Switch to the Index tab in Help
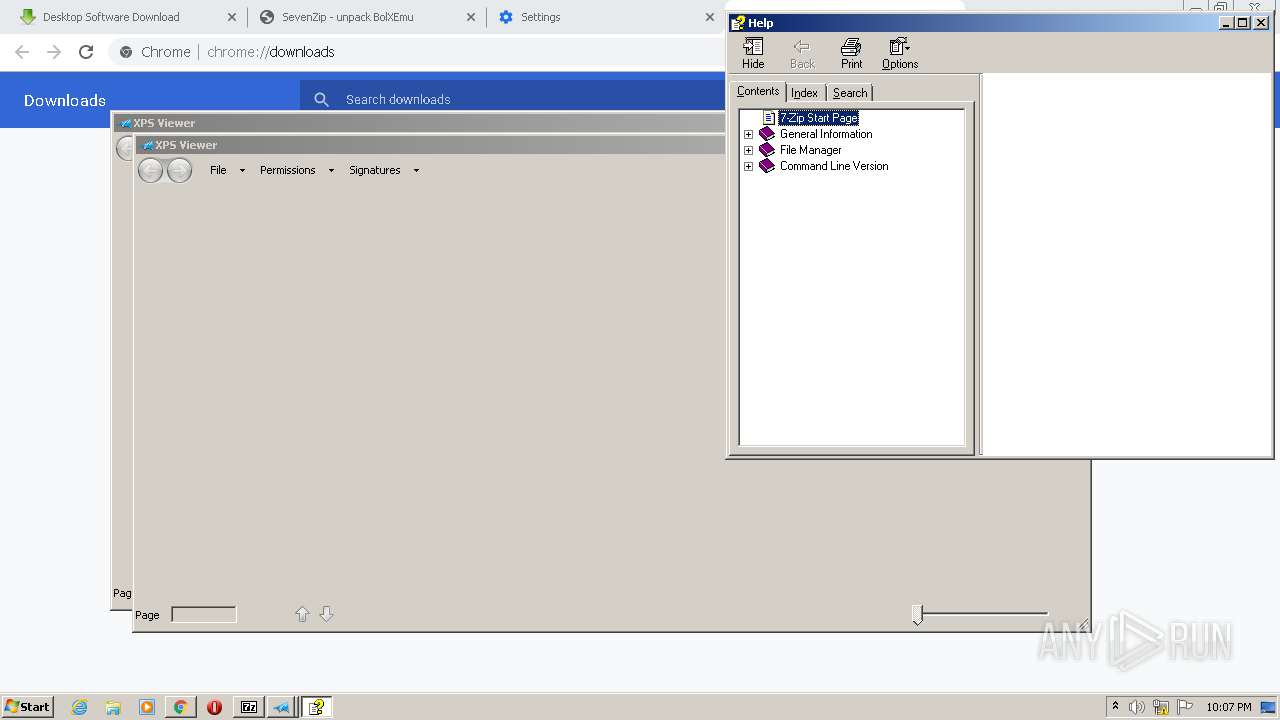1280x720 pixels. coord(804,93)
